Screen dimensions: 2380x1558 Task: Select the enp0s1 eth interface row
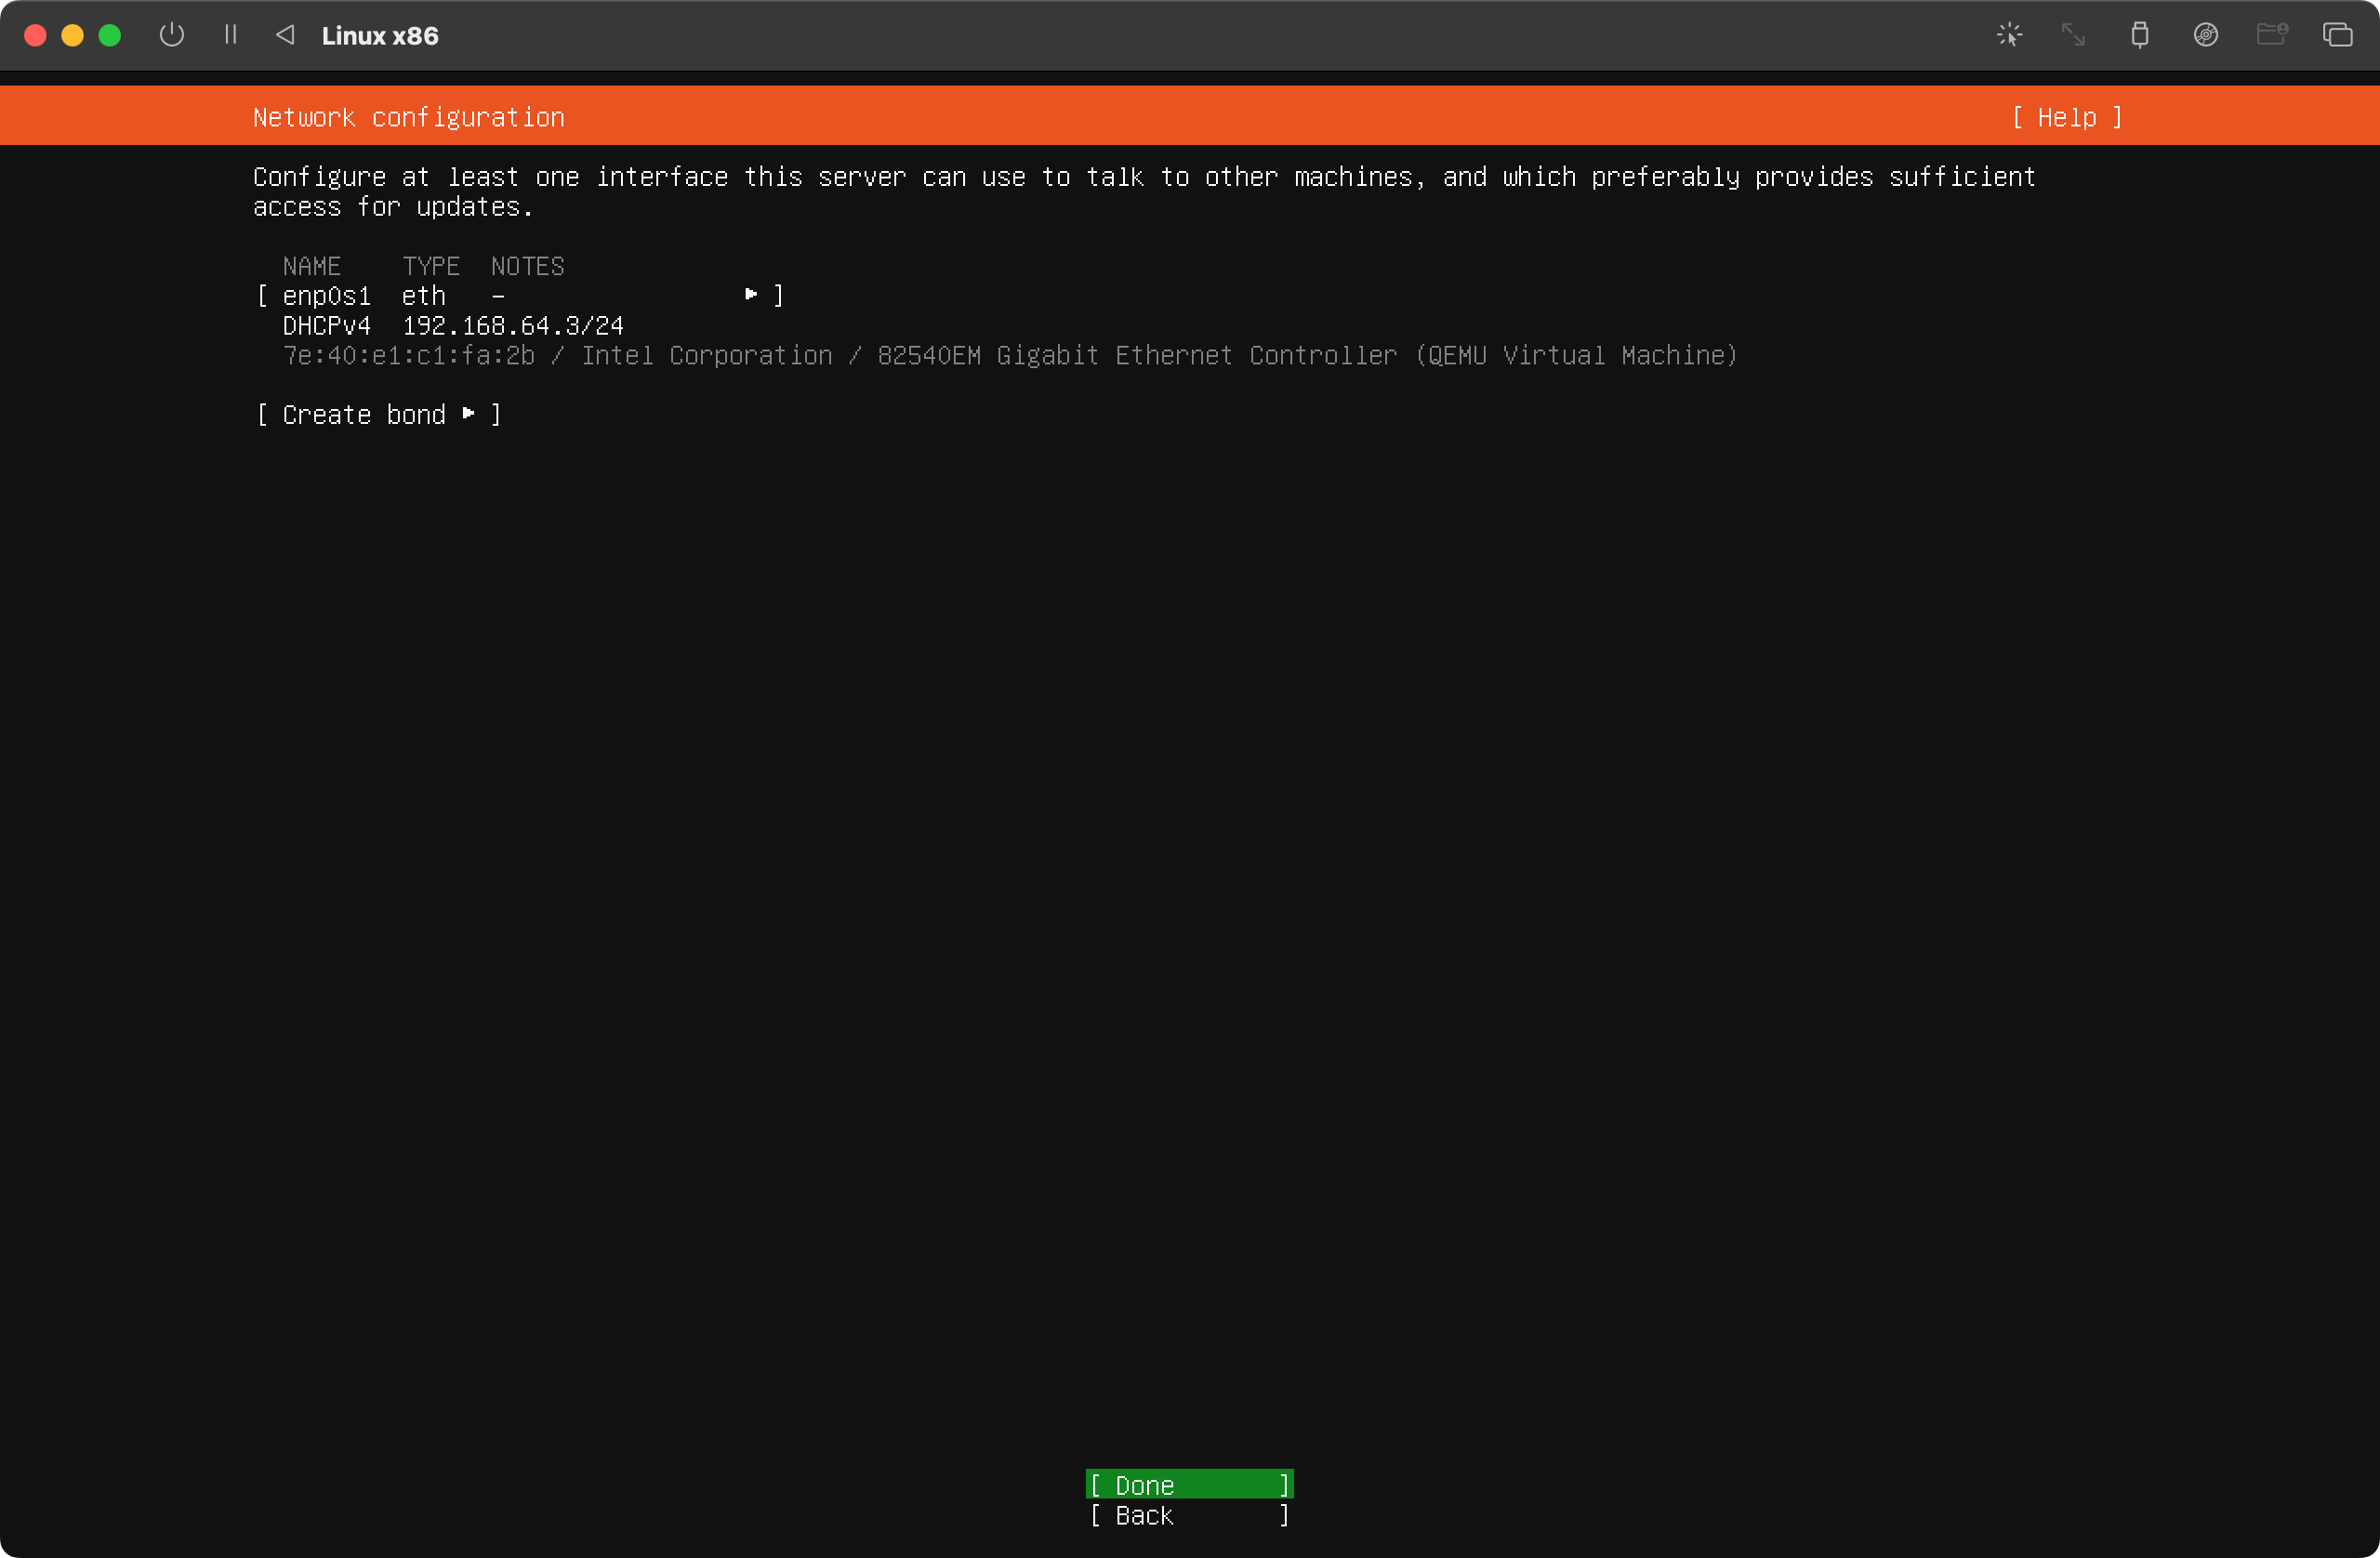coord(520,296)
